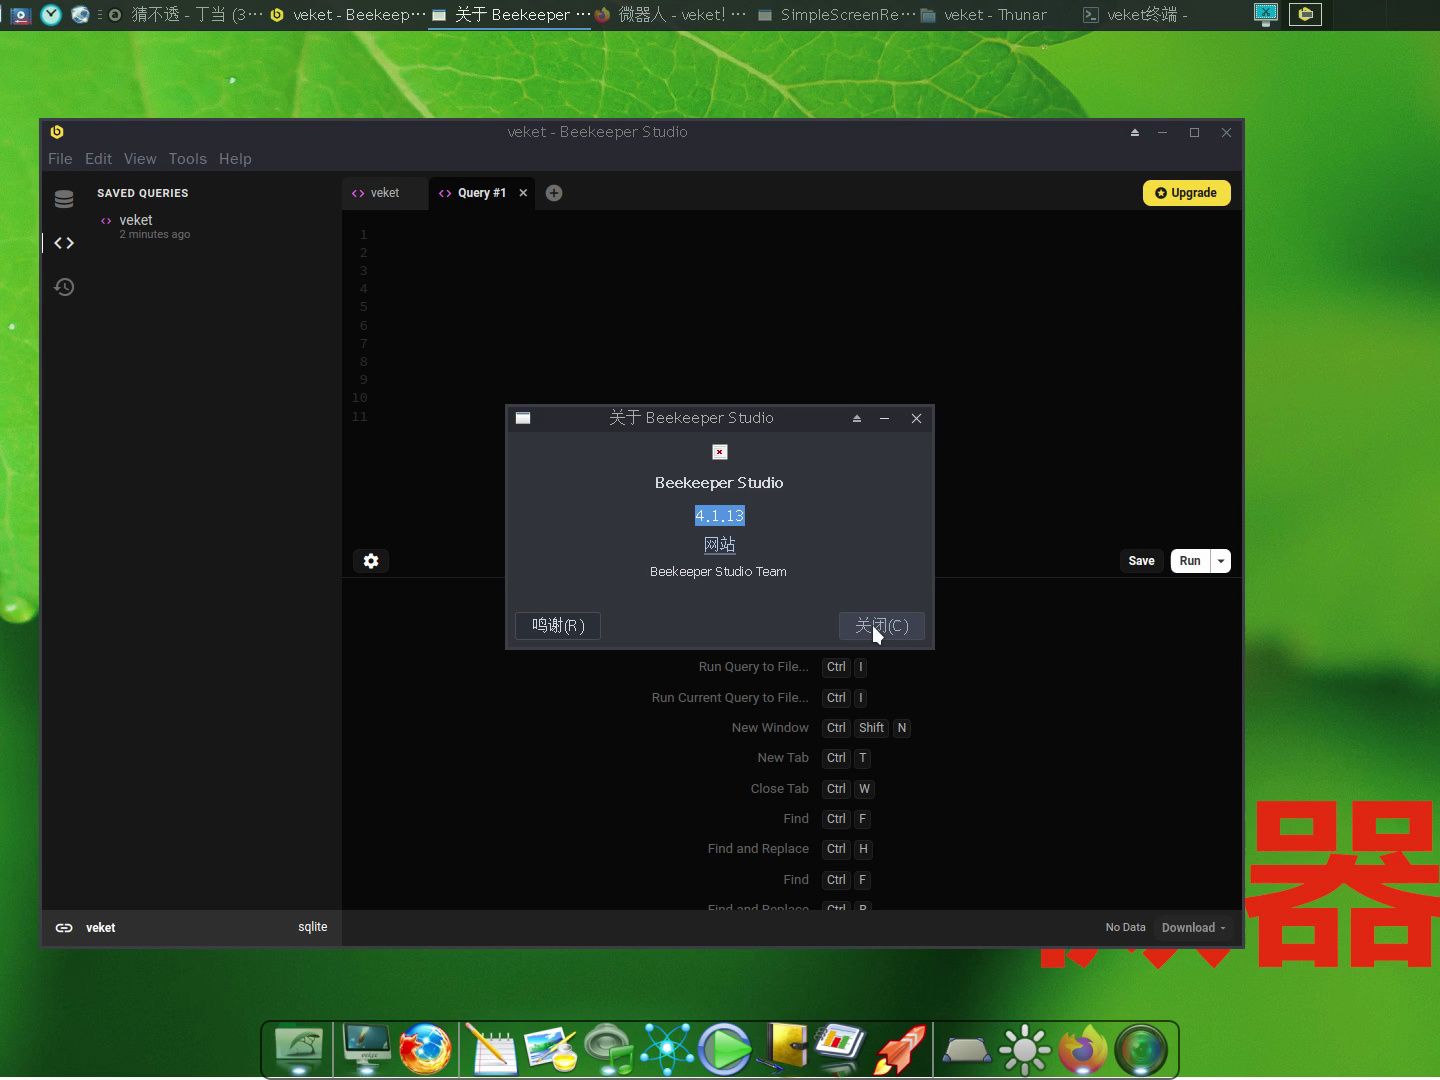Click the teal monitor tray icon

pos(1266,14)
